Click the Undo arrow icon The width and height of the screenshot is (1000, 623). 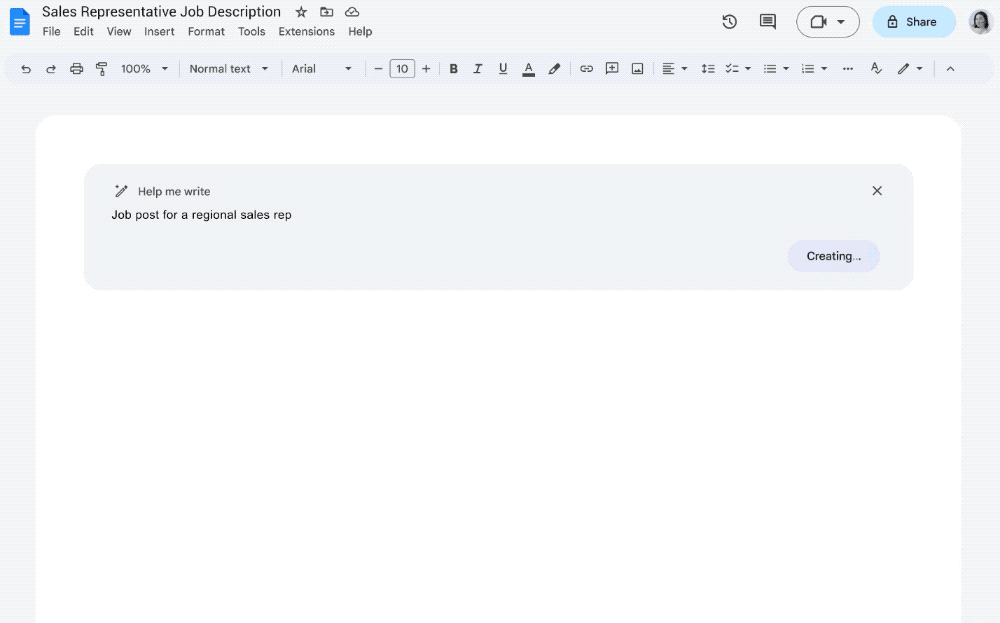pos(26,69)
